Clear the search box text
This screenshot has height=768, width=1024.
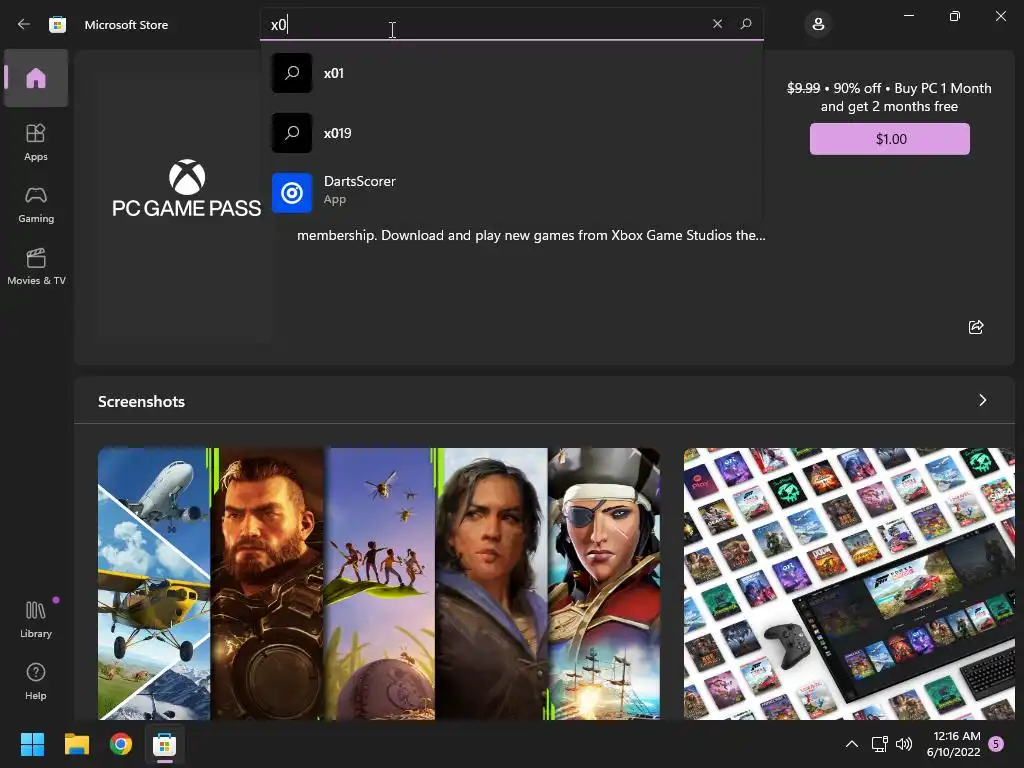[717, 24]
